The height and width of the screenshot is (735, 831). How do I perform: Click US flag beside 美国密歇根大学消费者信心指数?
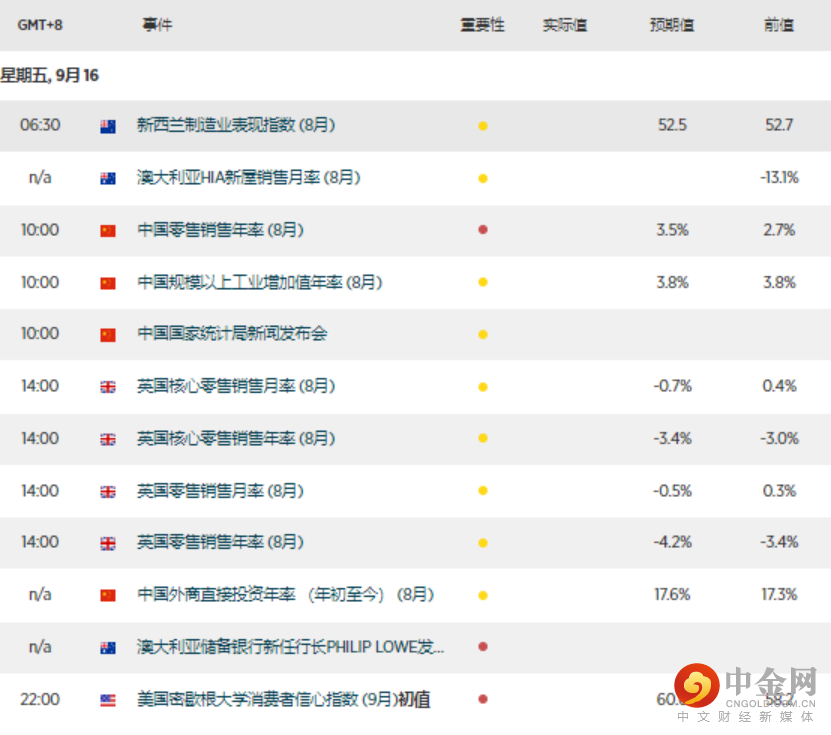[108, 701]
